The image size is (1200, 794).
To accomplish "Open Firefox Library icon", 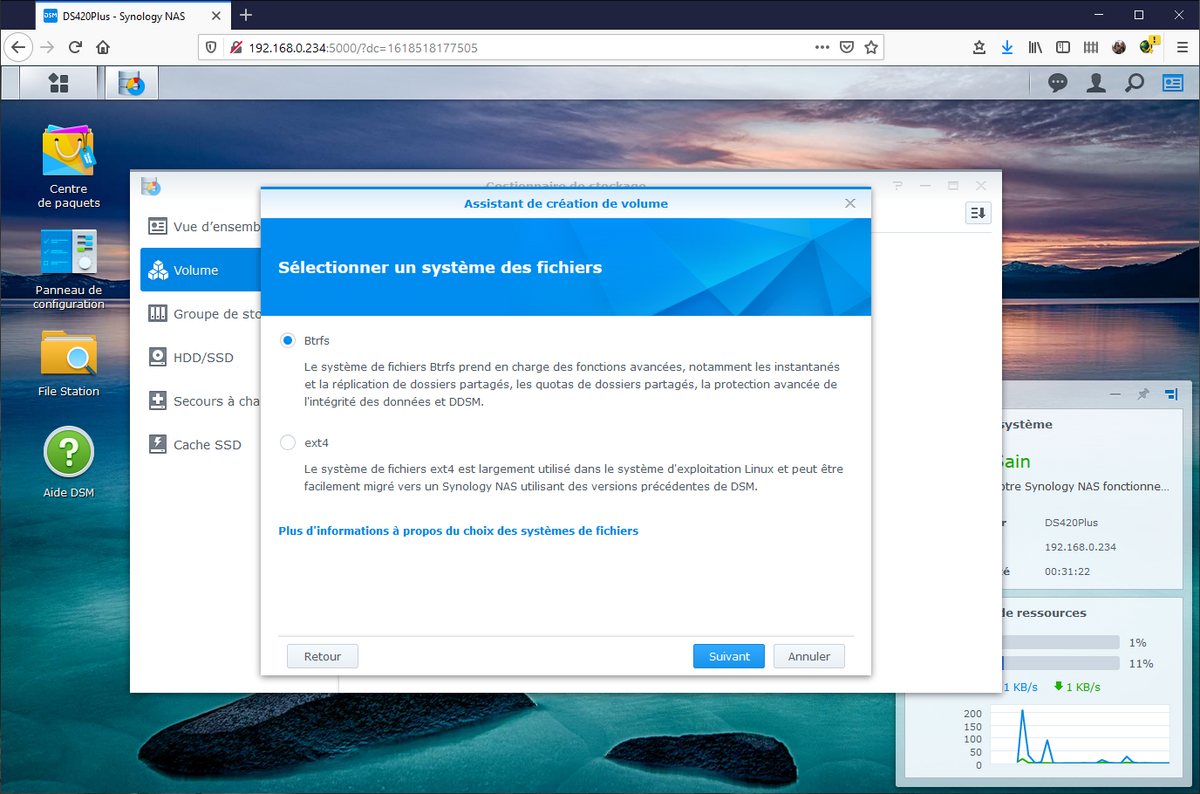I will [1036, 47].
